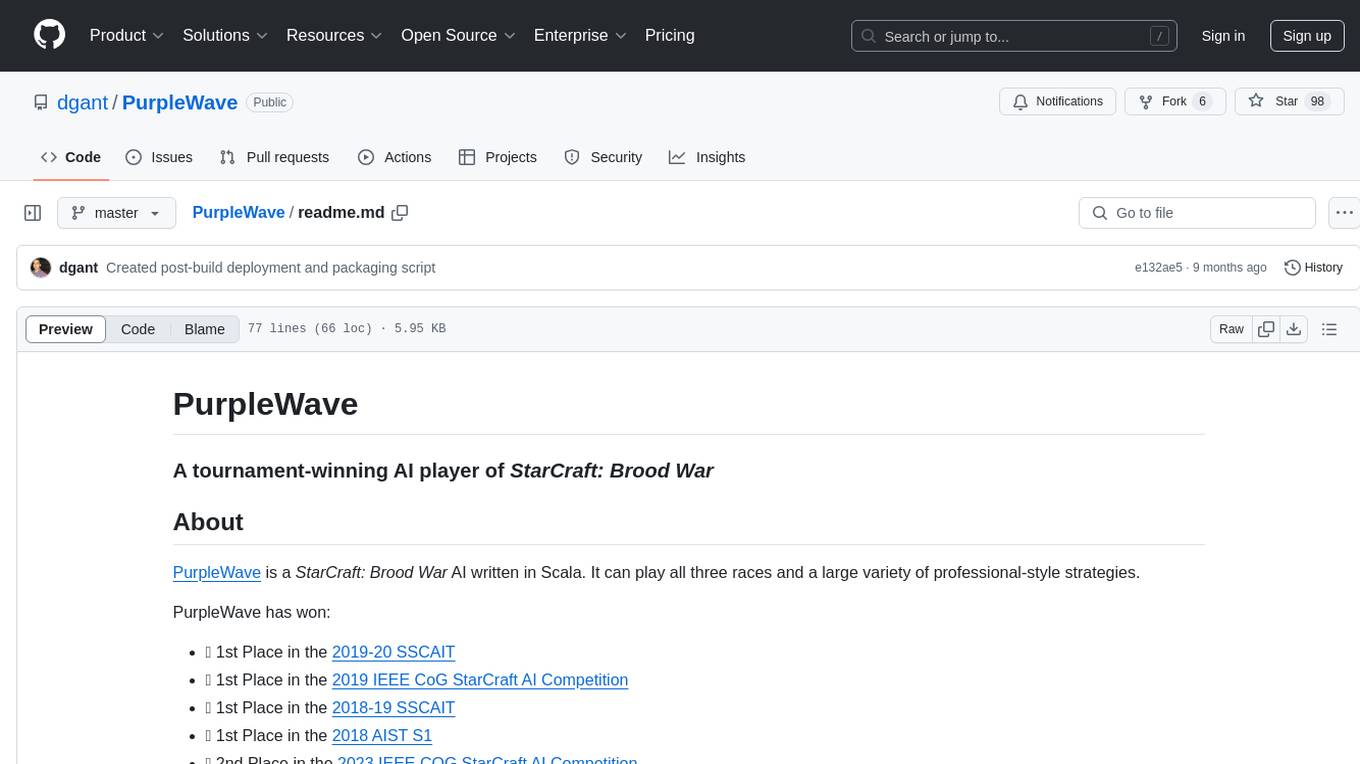This screenshot has width=1360, height=764.
Task: Expand the Resources menu
Action: [334, 35]
